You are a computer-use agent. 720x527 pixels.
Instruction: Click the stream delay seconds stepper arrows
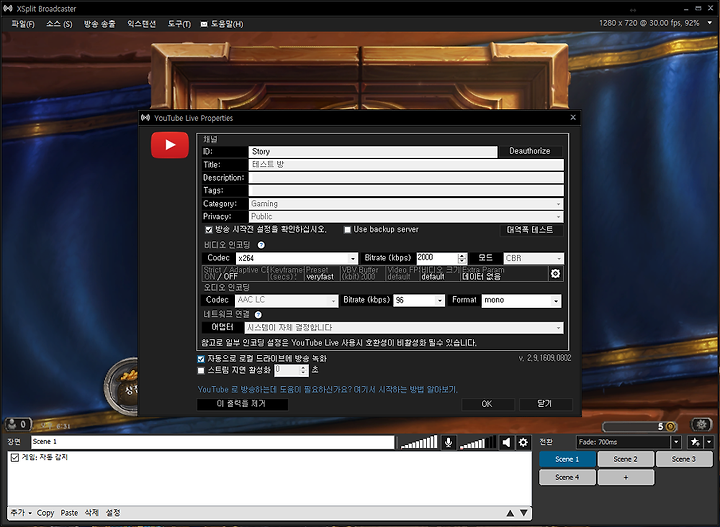point(303,370)
